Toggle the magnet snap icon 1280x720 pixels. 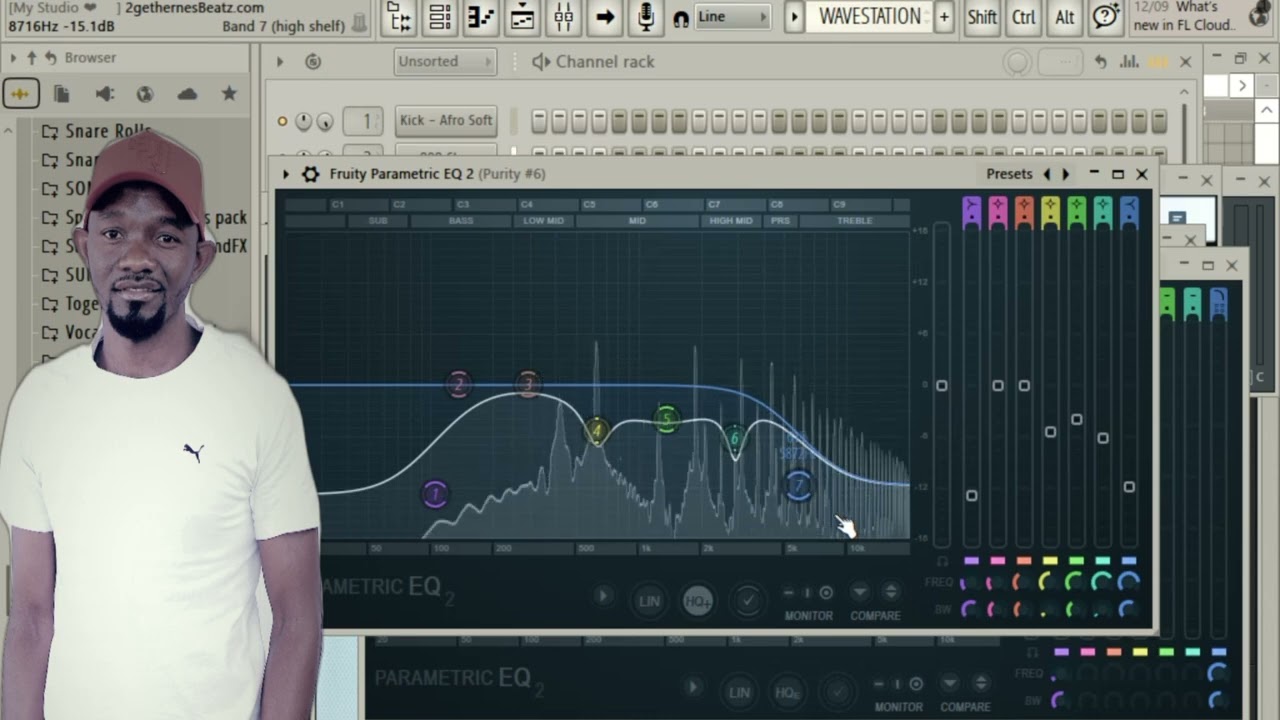pyautogui.click(x=681, y=18)
